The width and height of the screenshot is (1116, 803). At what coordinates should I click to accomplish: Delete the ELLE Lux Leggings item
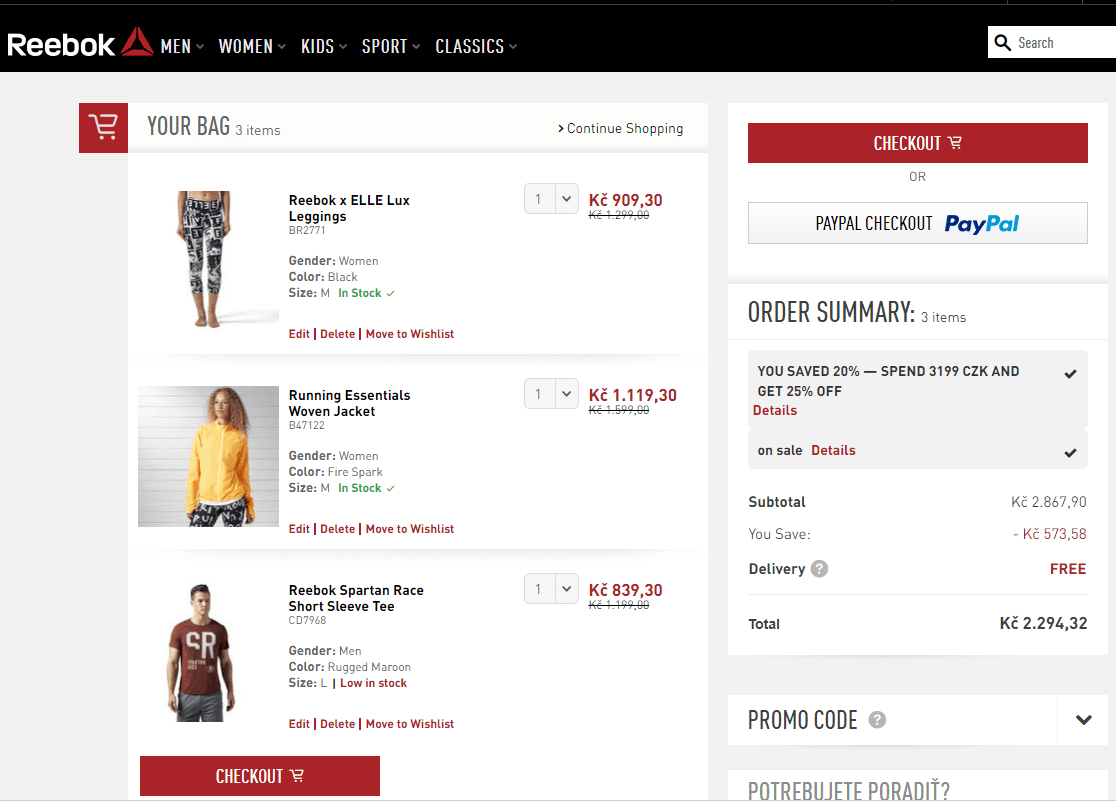pyautogui.click(x=337, y=334)
